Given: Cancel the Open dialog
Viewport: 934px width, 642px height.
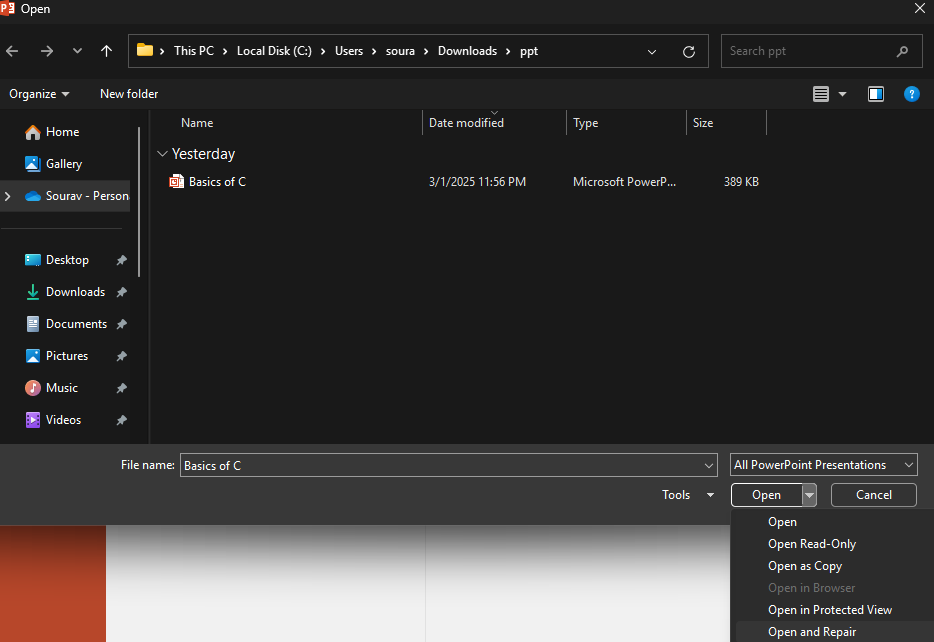Looking at the screenshot, I should click(874, 495).
